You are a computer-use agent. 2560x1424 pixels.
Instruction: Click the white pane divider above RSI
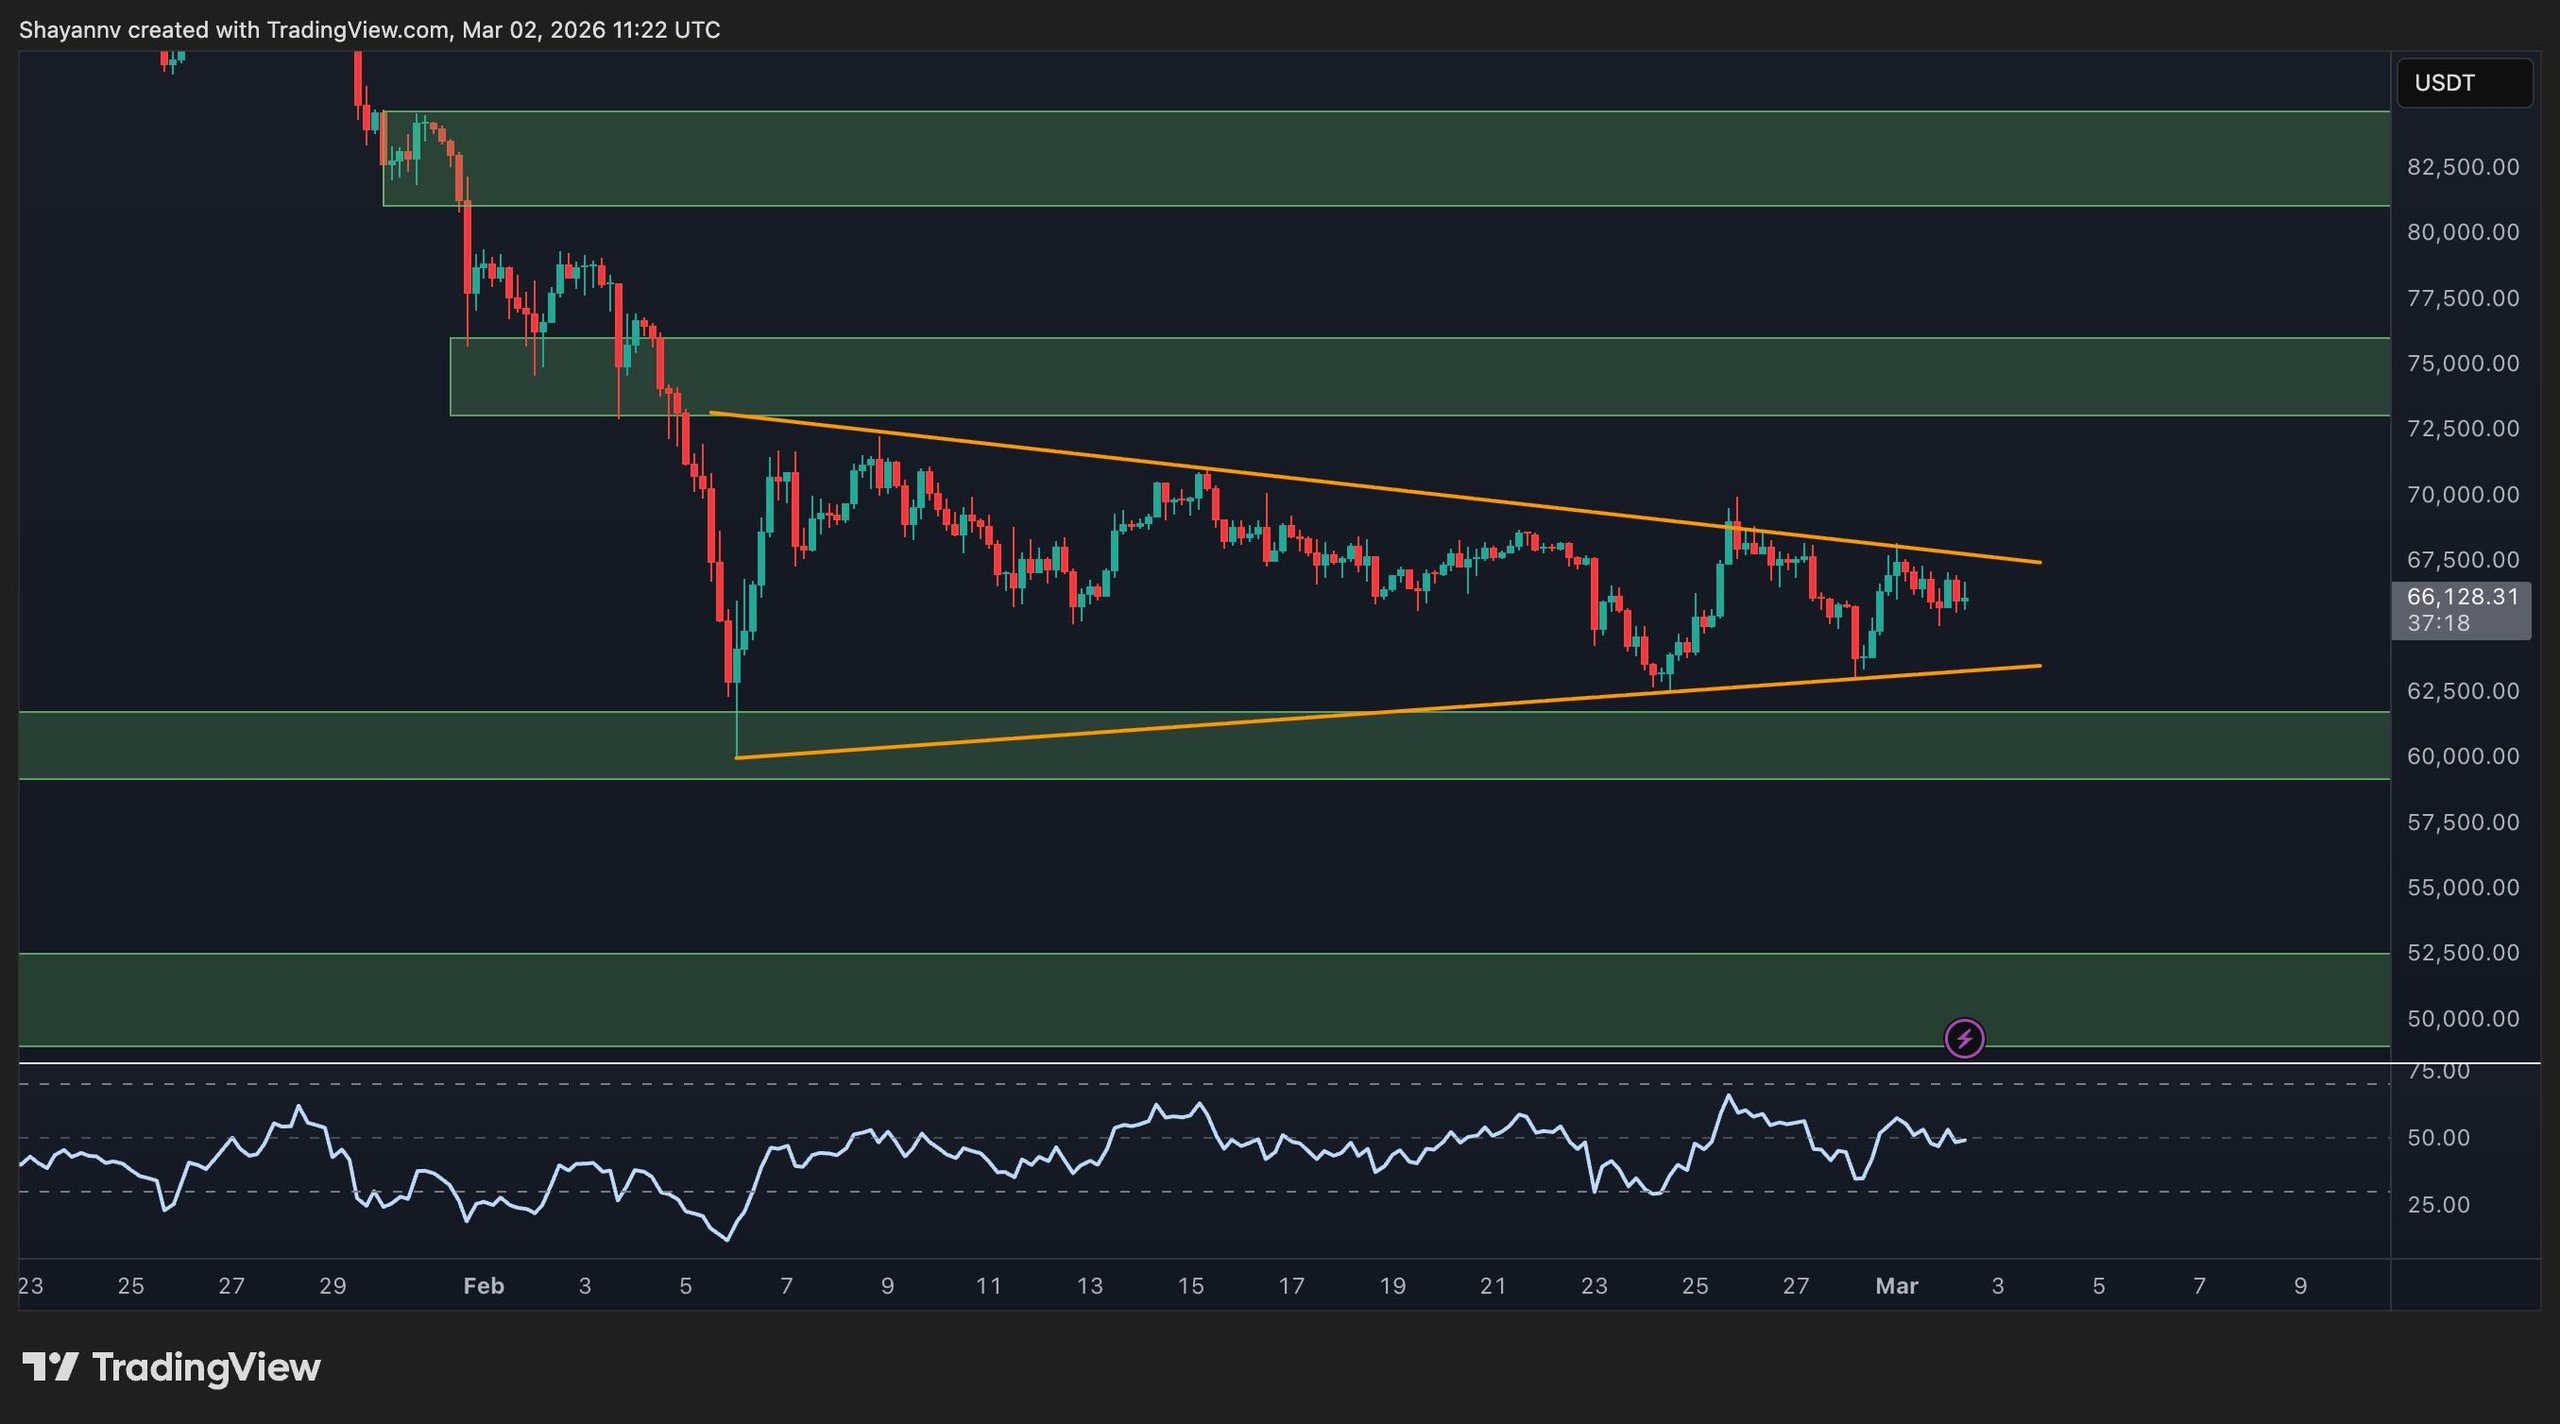coord(1200,1063)
